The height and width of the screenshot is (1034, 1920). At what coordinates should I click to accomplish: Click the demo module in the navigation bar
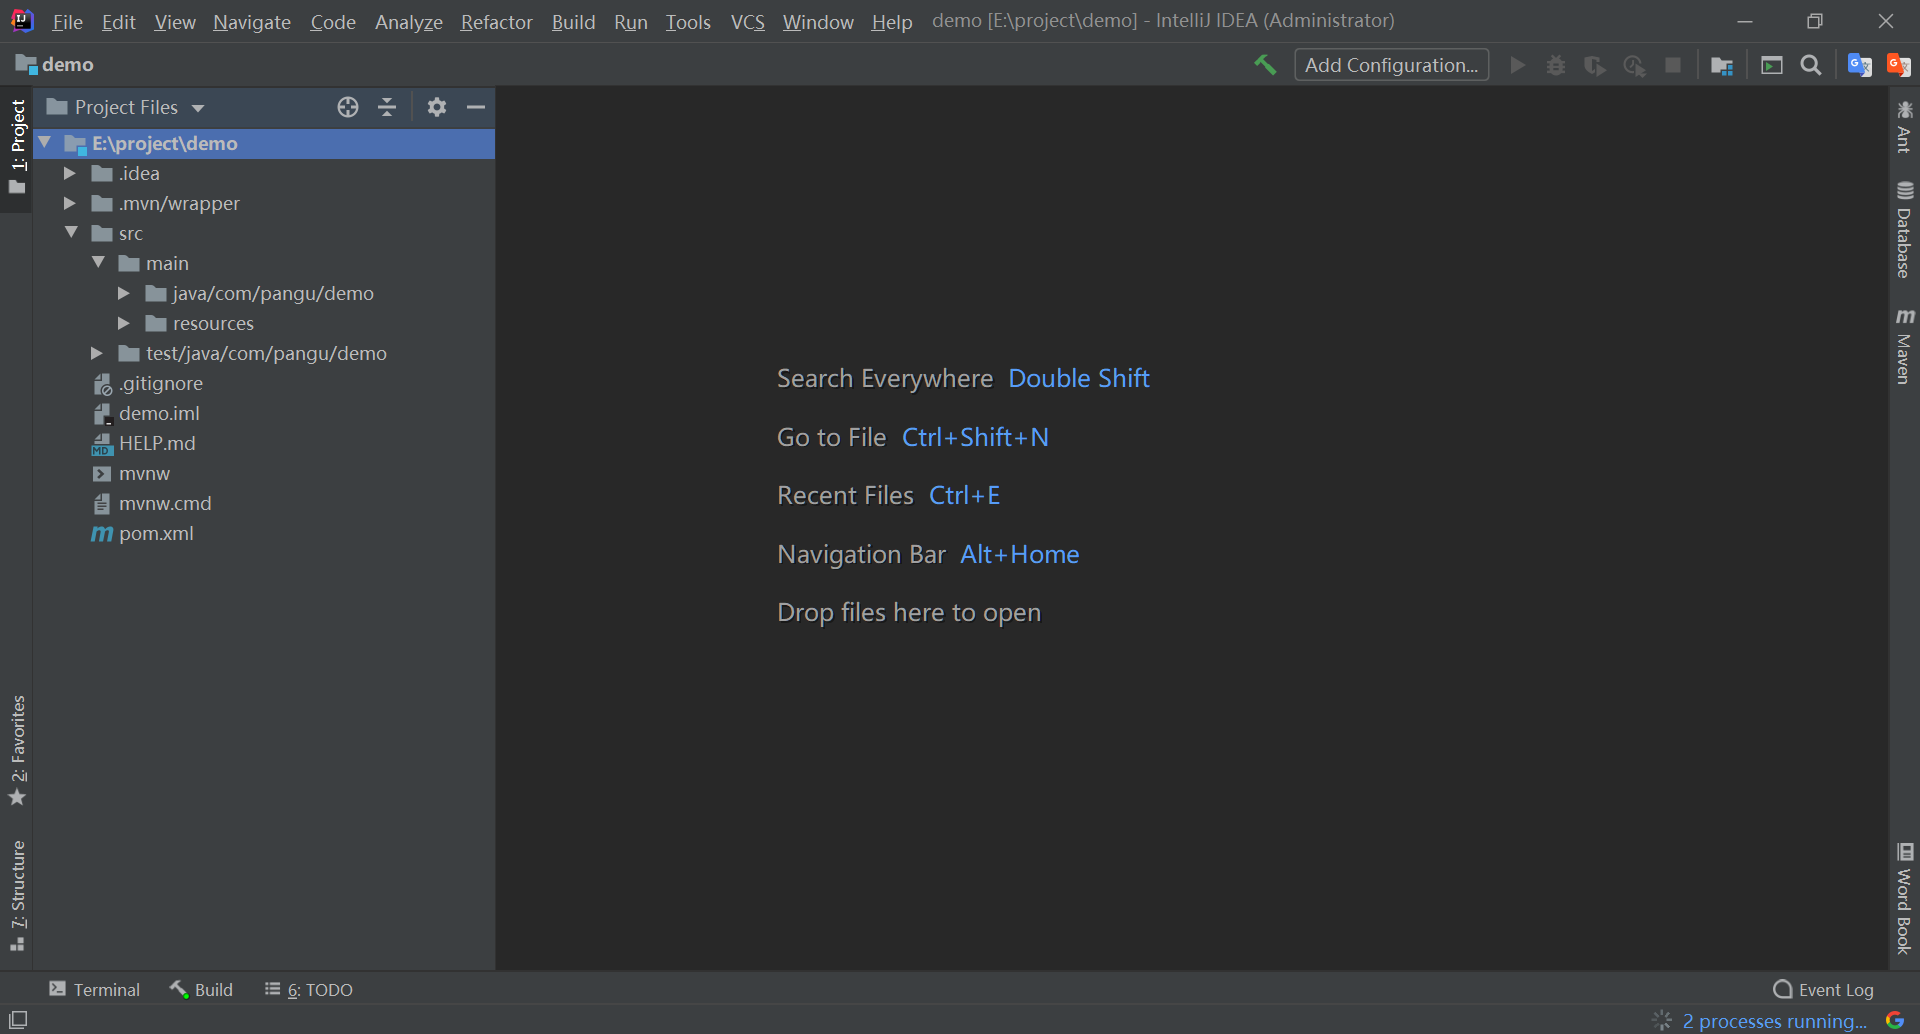[x=55, y=65]
